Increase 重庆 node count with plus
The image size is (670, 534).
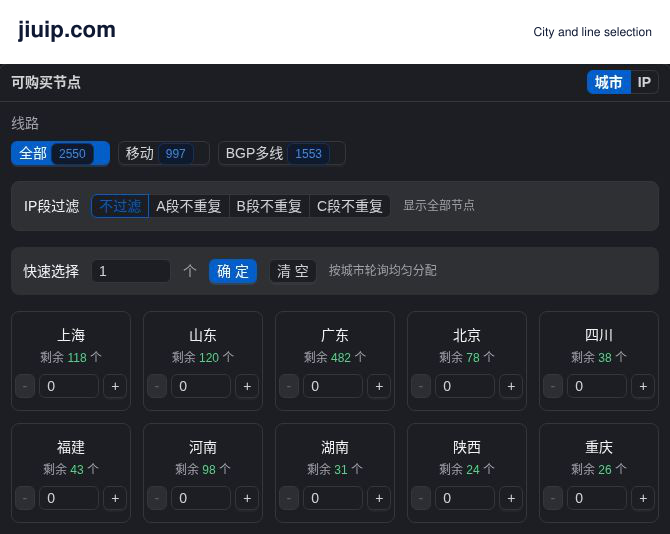coord(644,498)
